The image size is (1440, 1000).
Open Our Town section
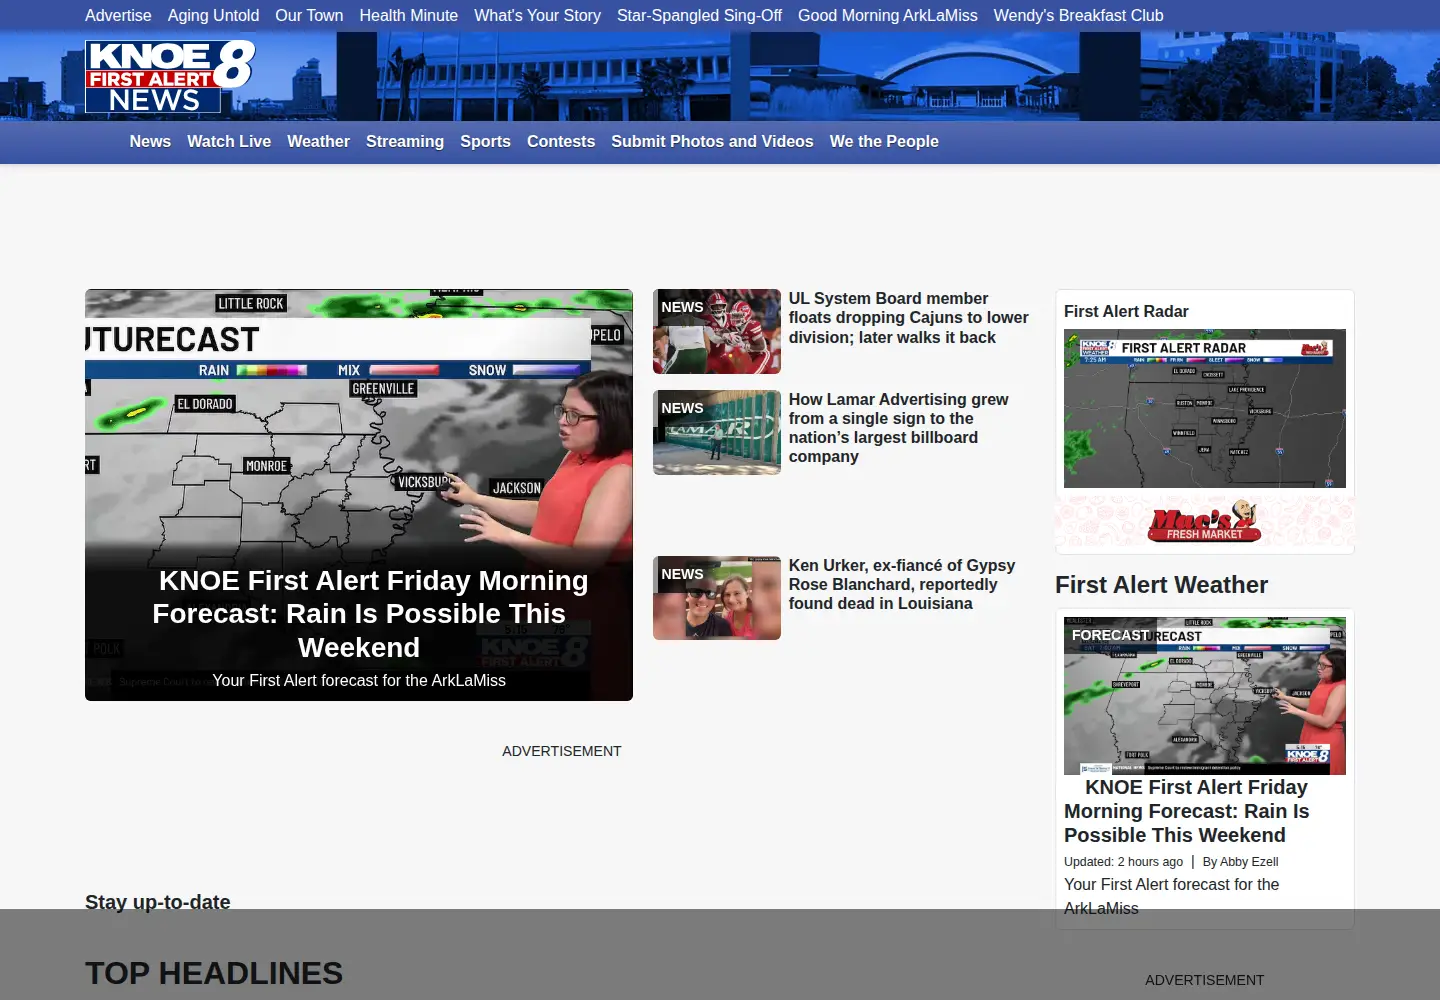309,15
